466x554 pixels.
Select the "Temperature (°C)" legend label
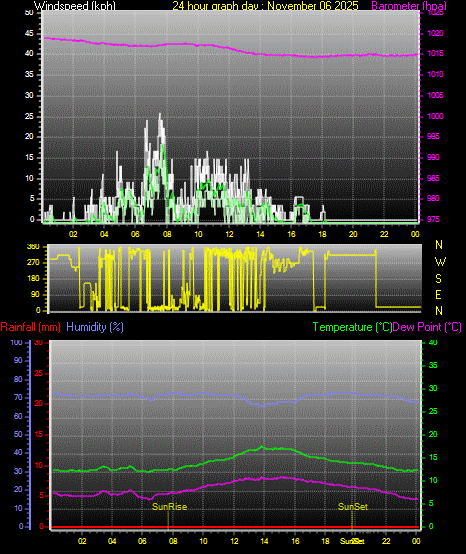[352, 327]
